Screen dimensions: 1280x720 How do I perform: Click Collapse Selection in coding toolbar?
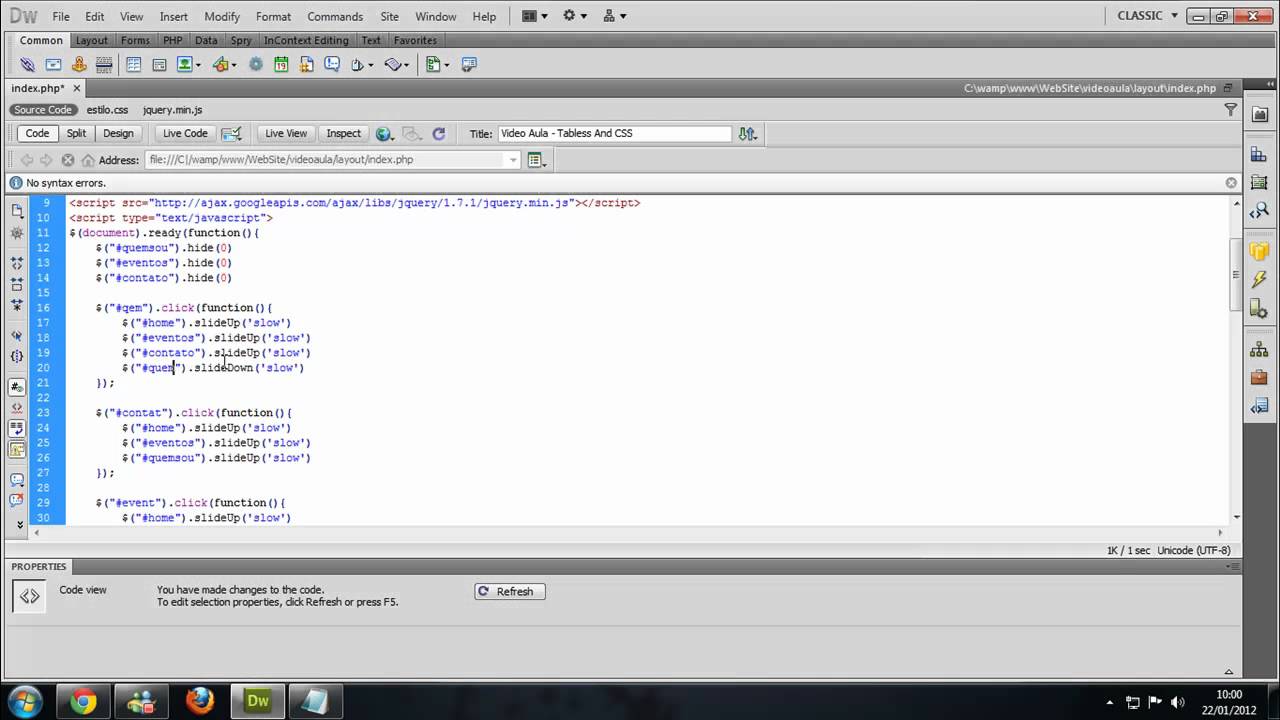tap(17, 283)
